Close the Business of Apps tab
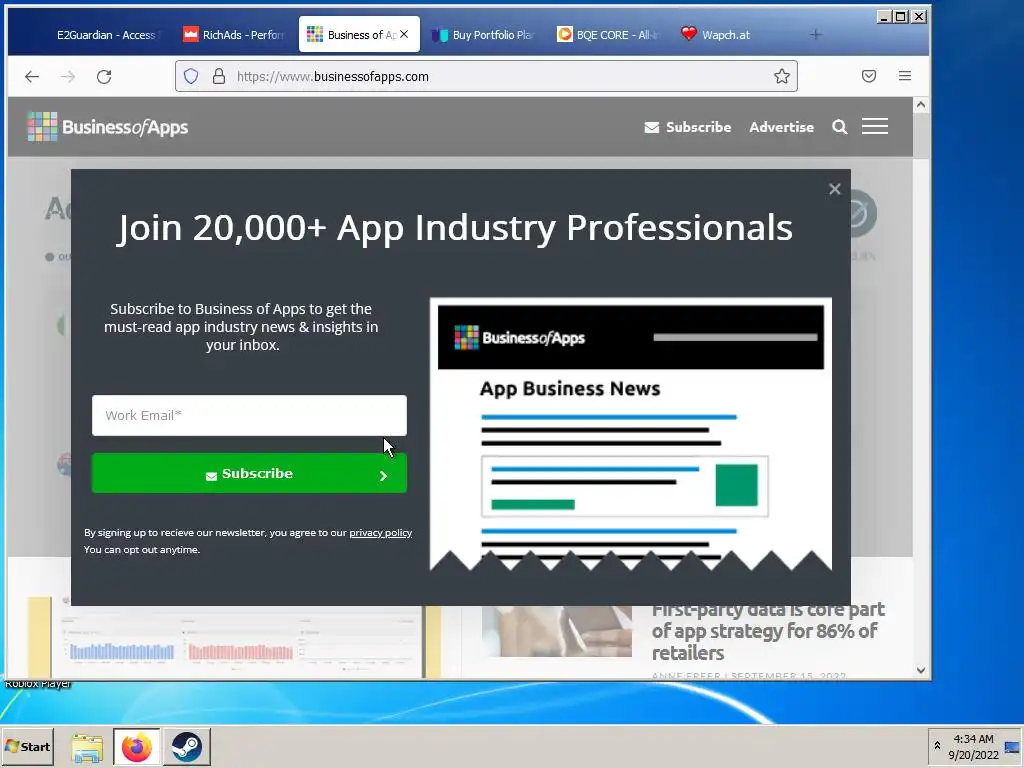 (404, 34)
